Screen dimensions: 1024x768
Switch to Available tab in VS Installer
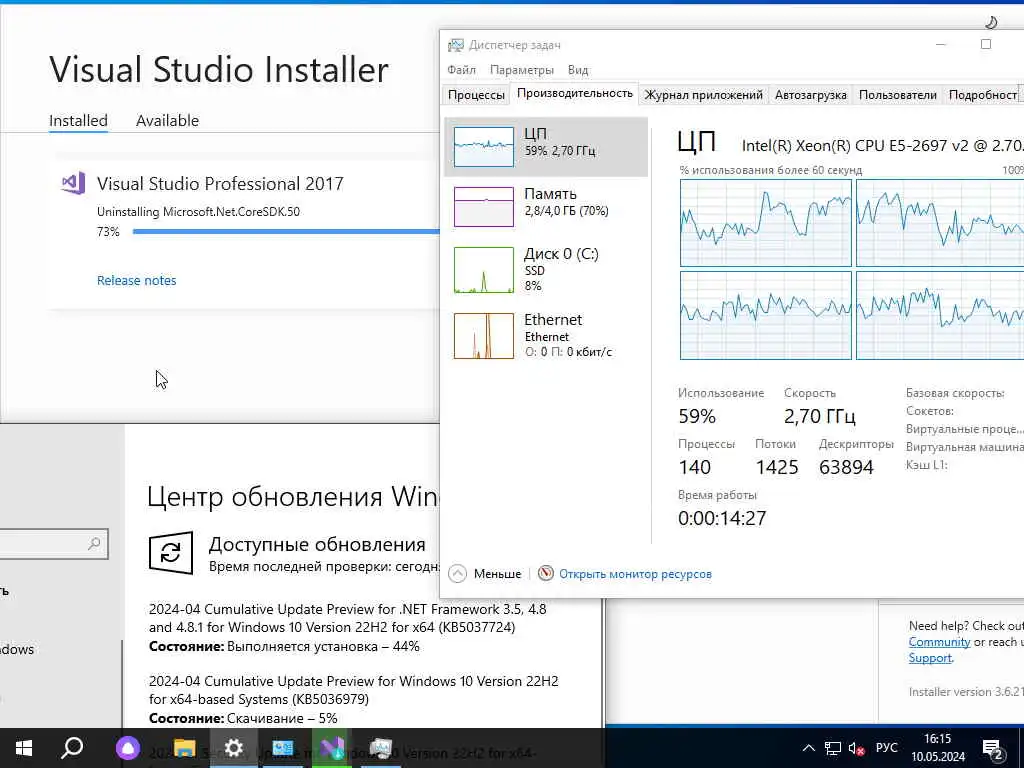tap(167, 121)
